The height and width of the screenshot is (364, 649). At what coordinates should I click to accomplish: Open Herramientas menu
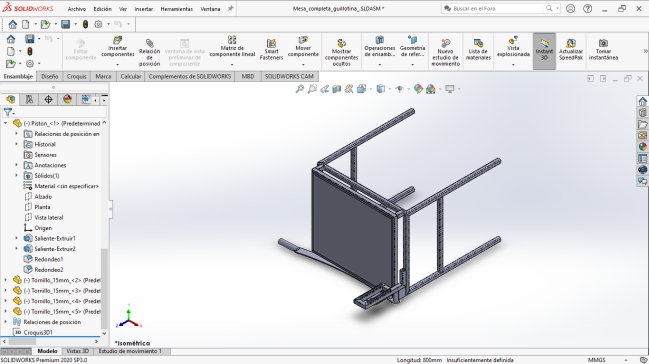[177, 9]
